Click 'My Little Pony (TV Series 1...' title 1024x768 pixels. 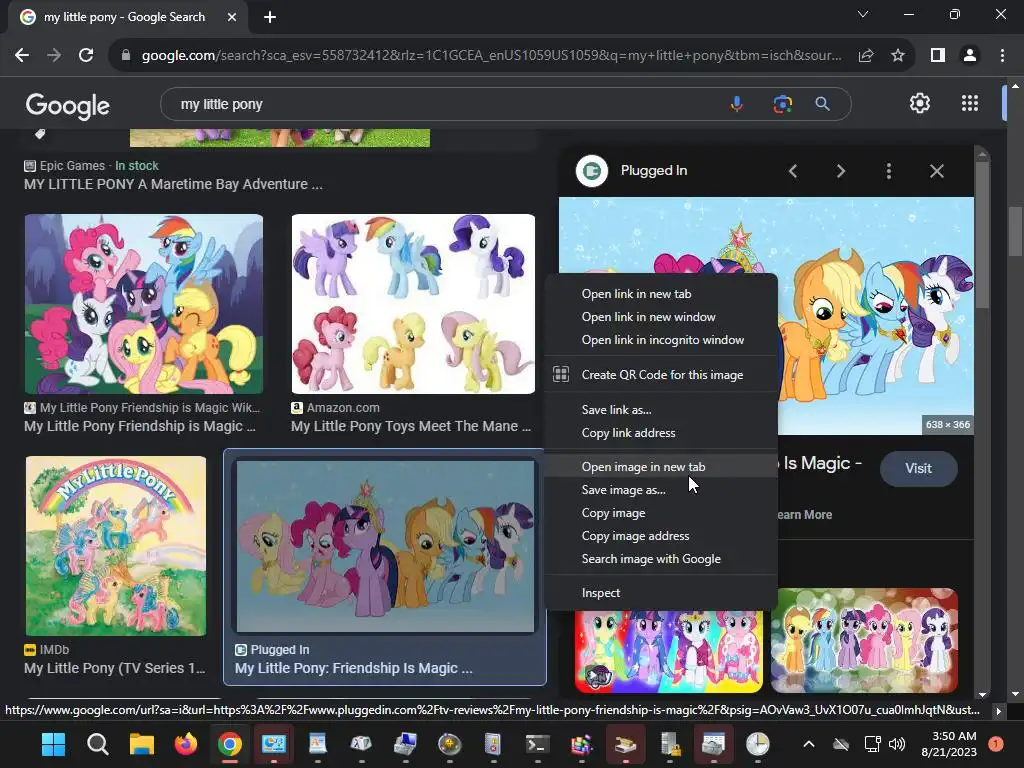114,668
